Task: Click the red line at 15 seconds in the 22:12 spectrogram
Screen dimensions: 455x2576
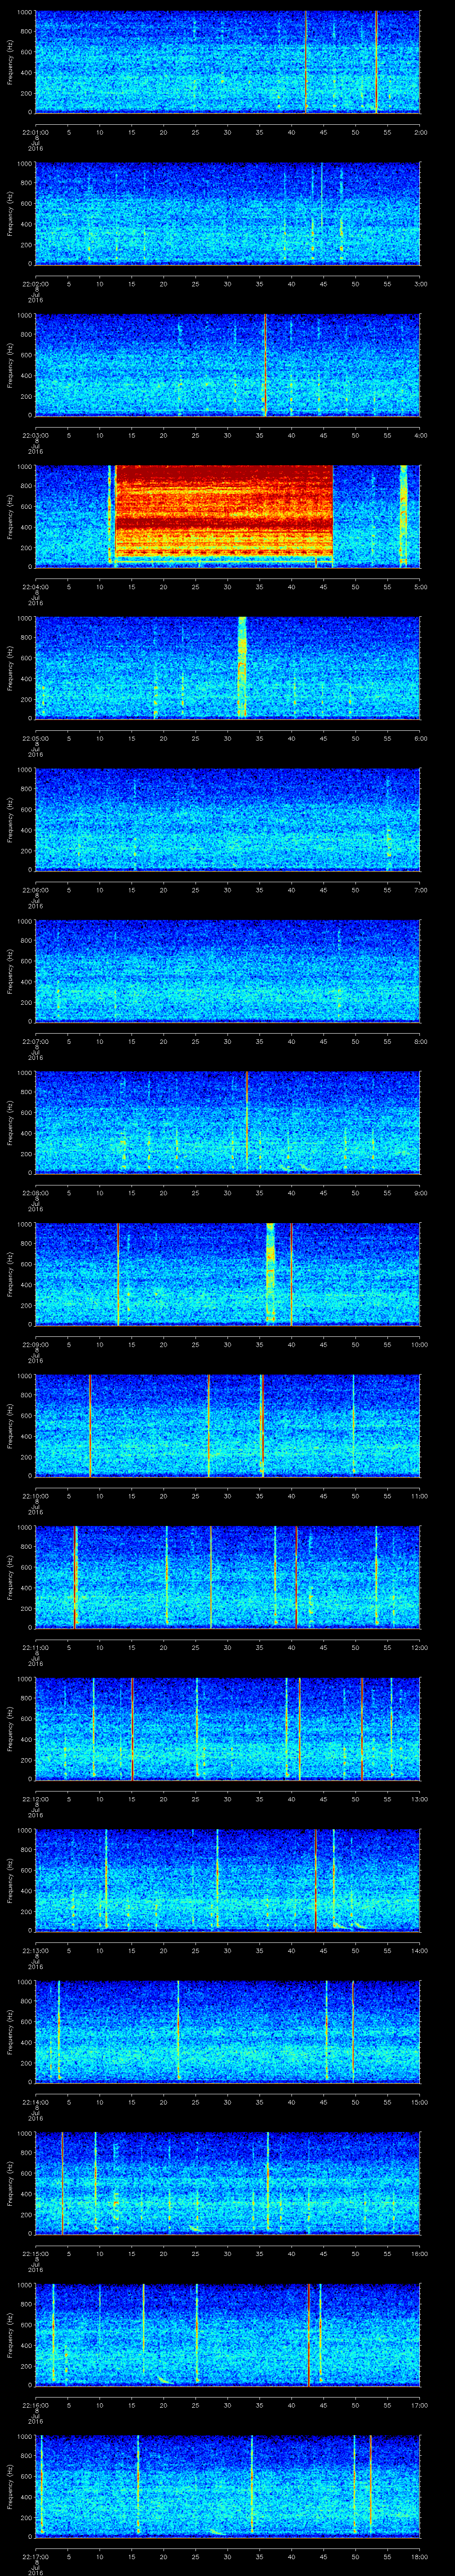Action: click(132, 1729)
